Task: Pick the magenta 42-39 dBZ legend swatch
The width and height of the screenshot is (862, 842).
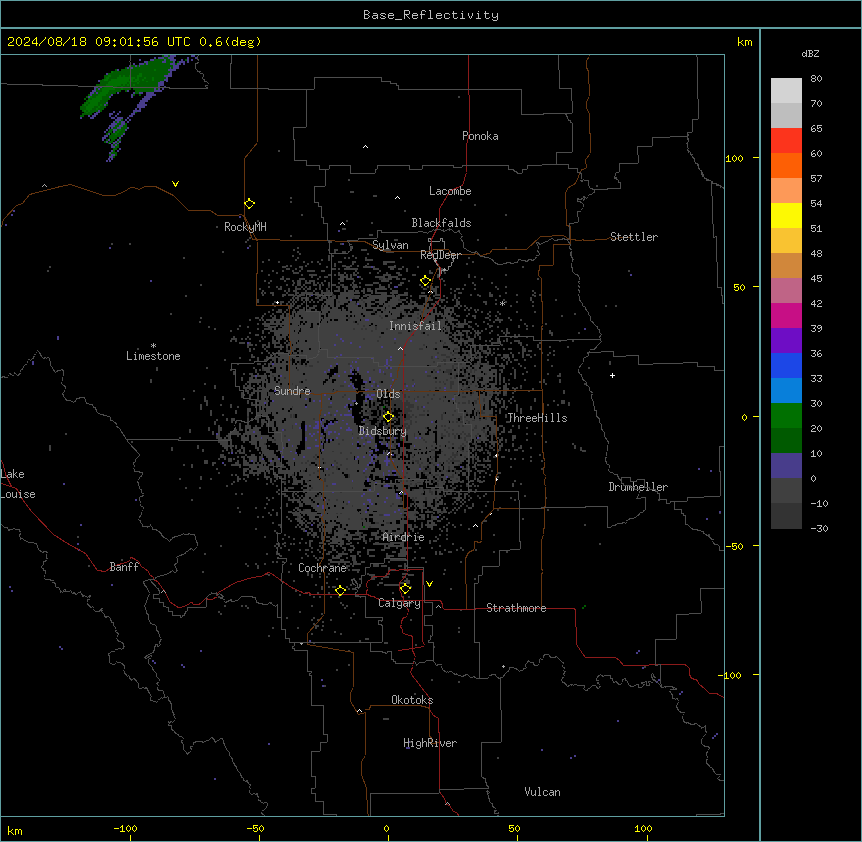Action: [786, 315]
